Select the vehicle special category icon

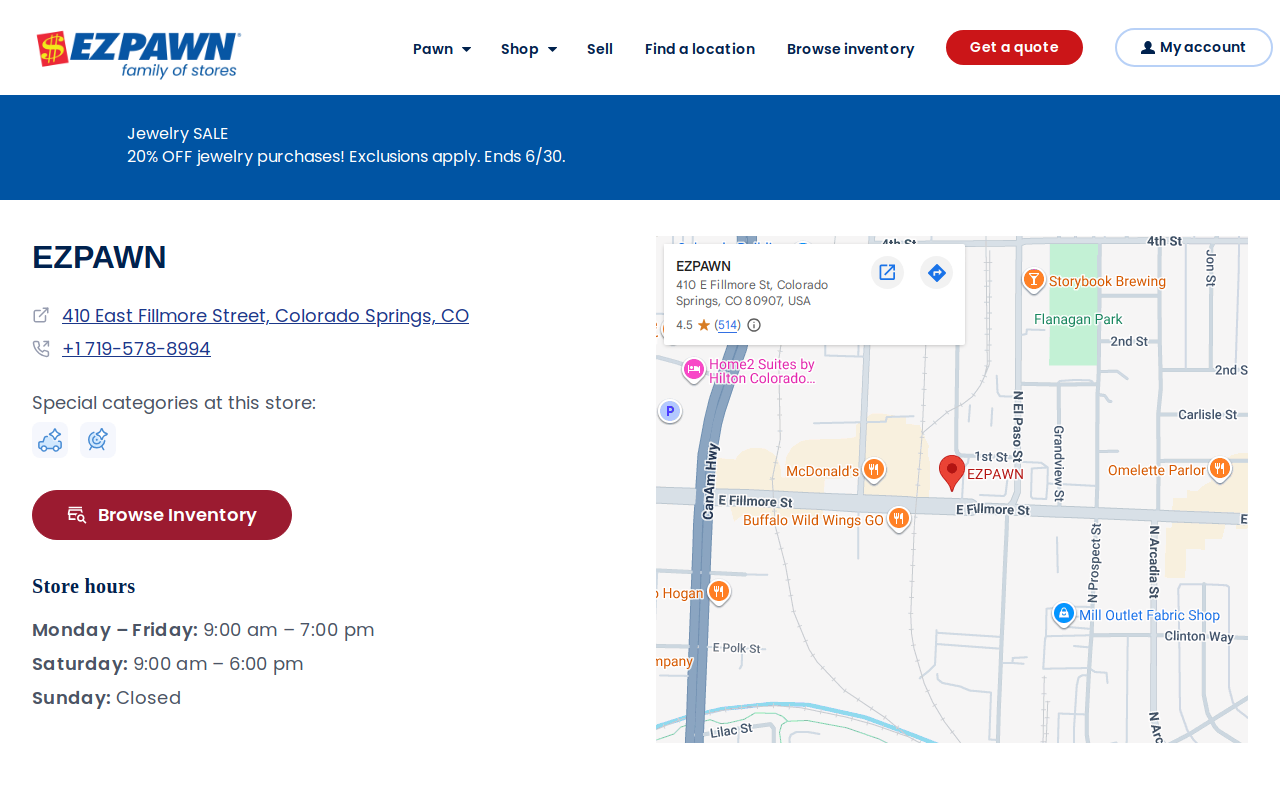point(50,440)
